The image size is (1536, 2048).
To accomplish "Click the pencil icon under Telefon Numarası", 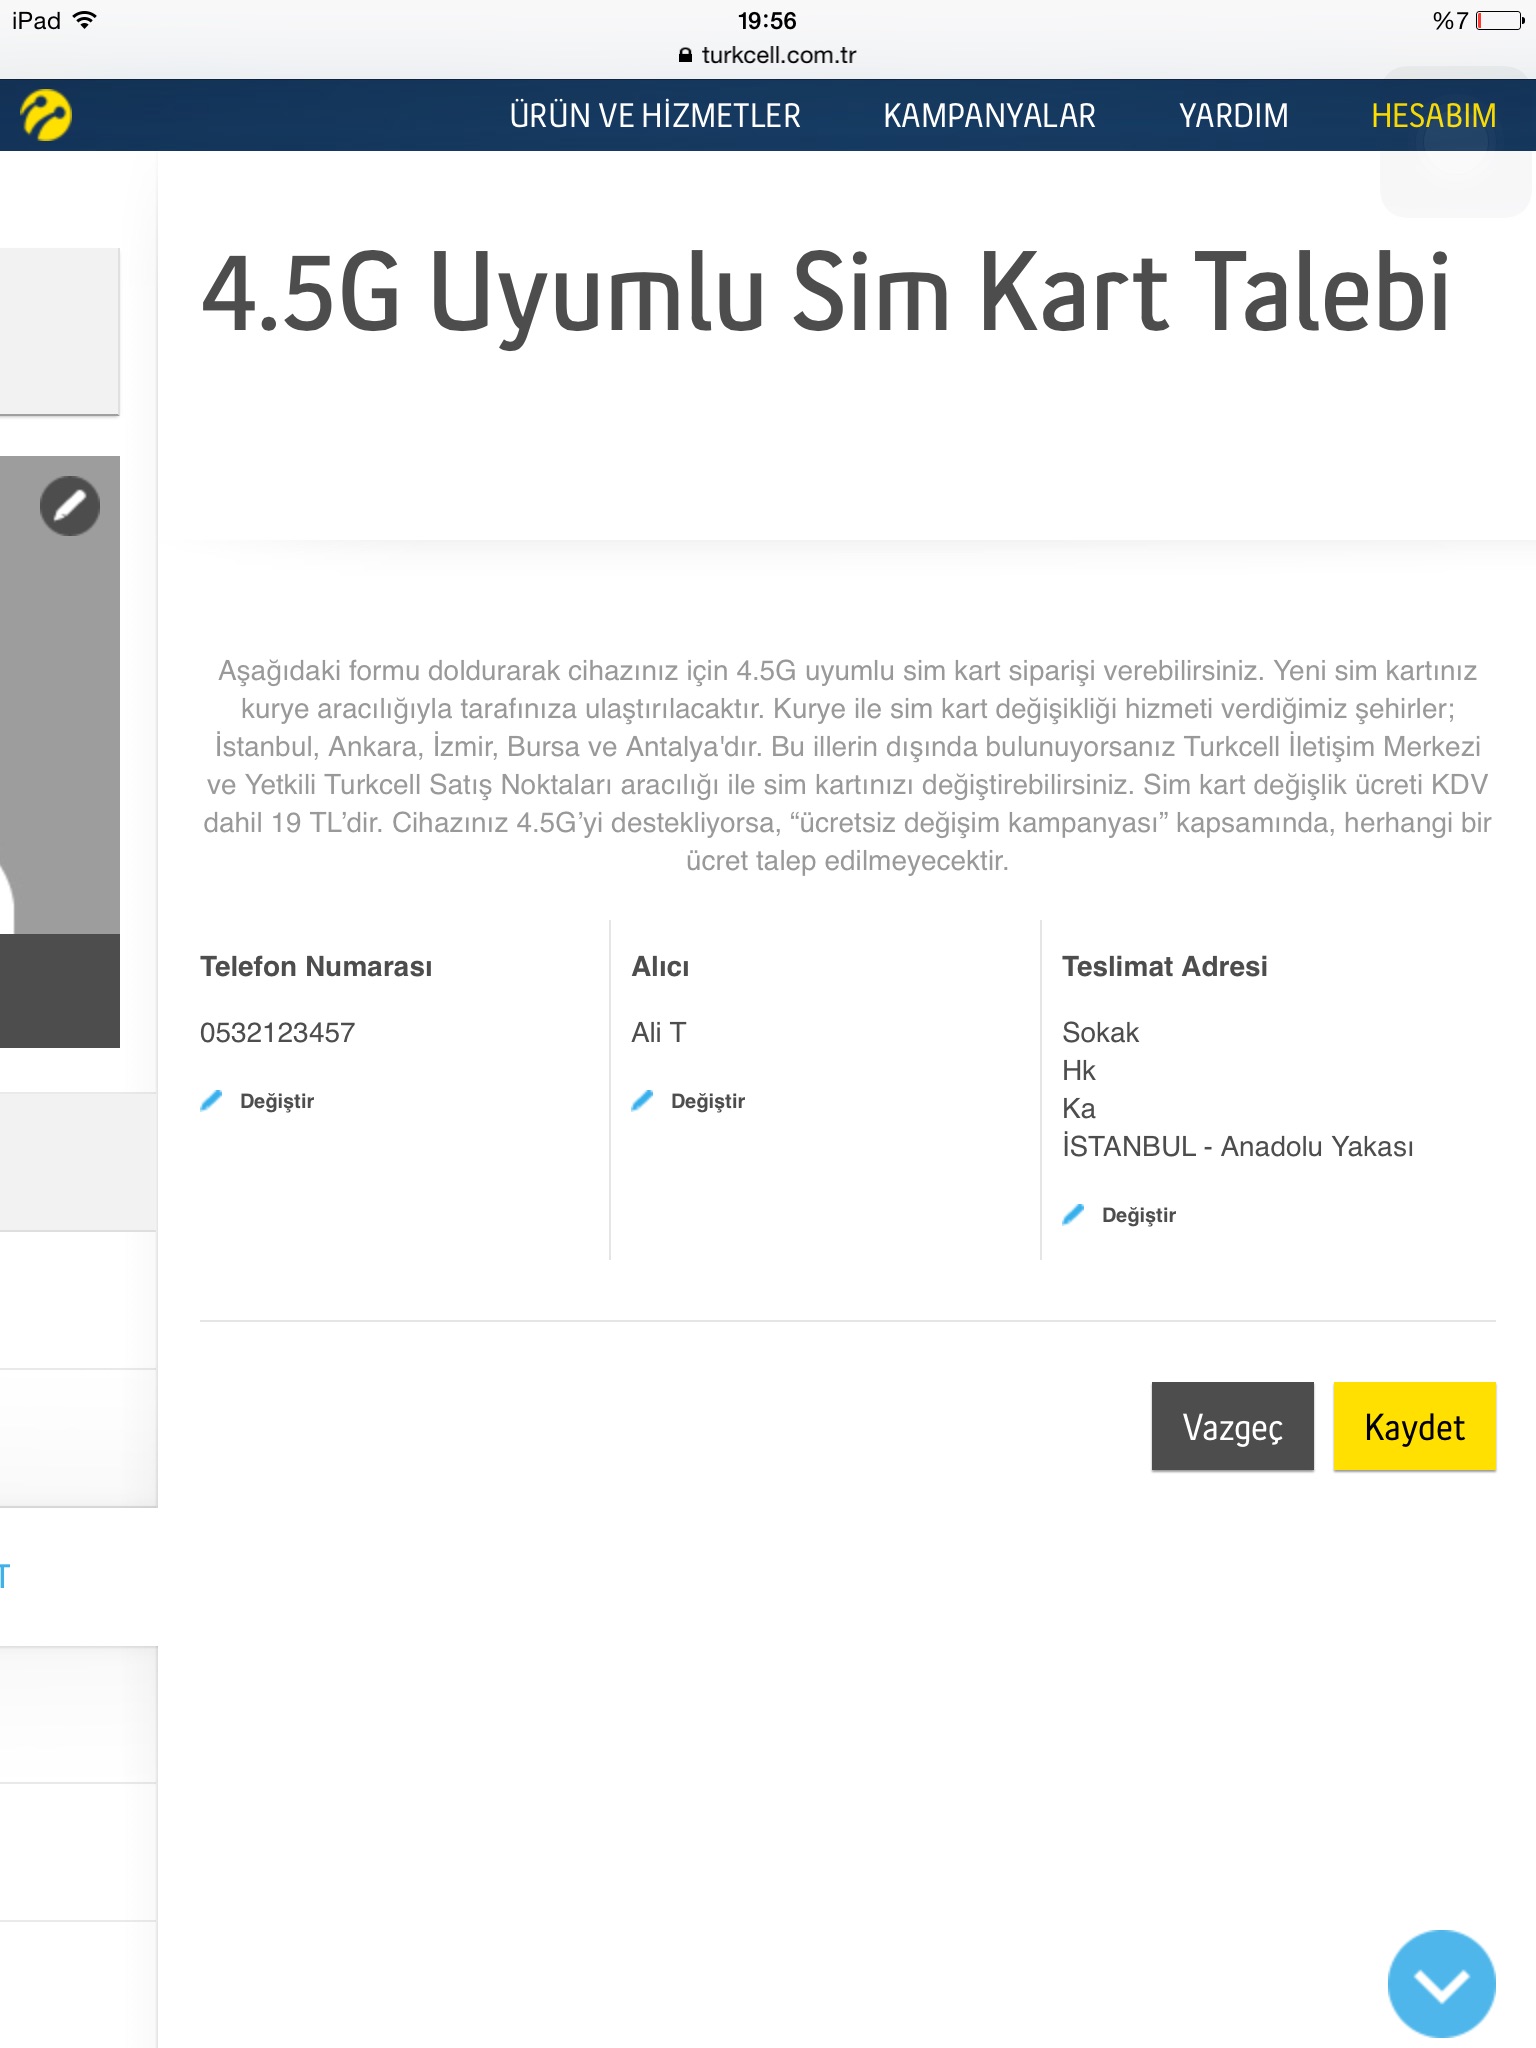I will click(x=211, y=1101).
